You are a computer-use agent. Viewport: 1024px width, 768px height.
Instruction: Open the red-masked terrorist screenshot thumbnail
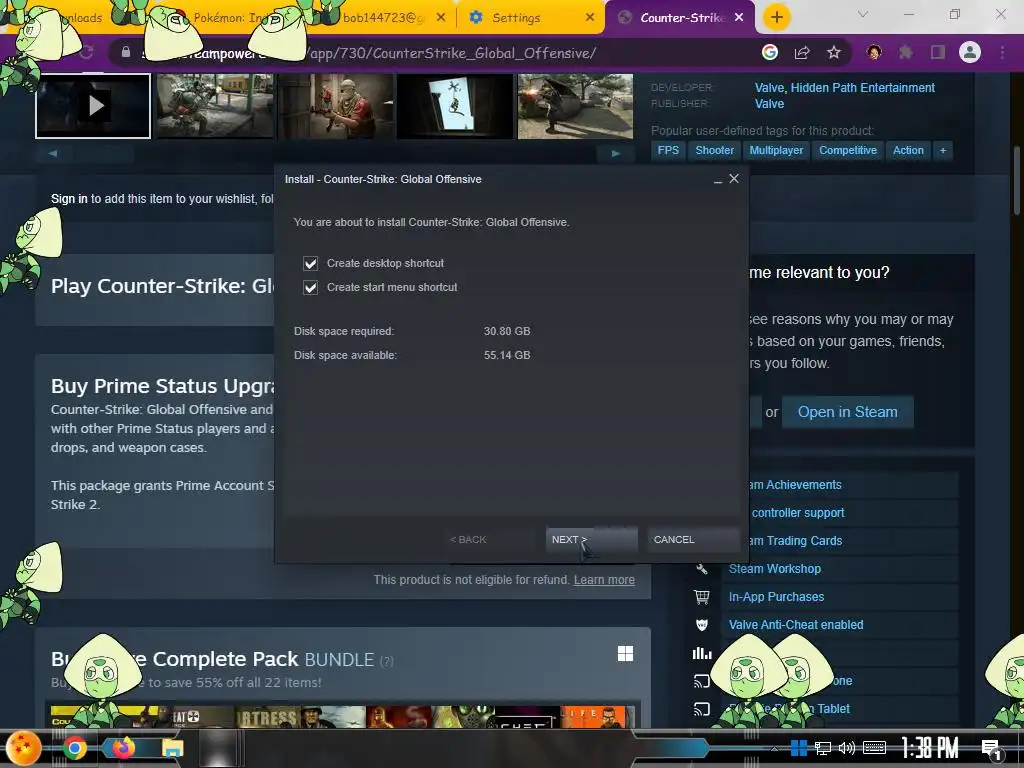coord(336,106)
